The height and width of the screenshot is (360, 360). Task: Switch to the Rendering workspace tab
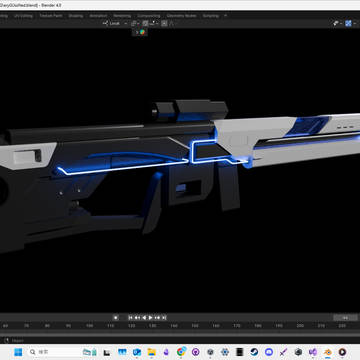(x=122, y=16)
